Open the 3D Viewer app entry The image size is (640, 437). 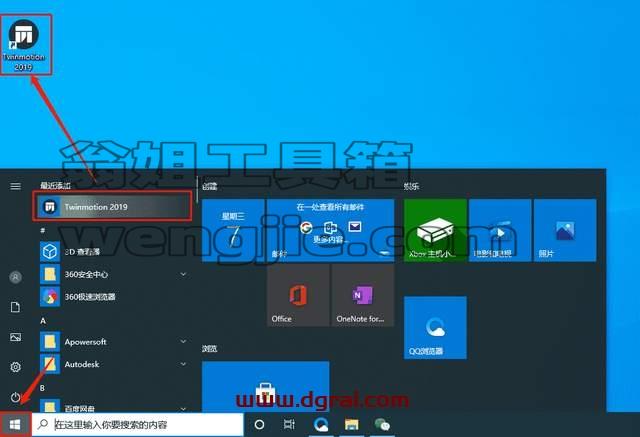pyautogui.click(x=114, y=251)
